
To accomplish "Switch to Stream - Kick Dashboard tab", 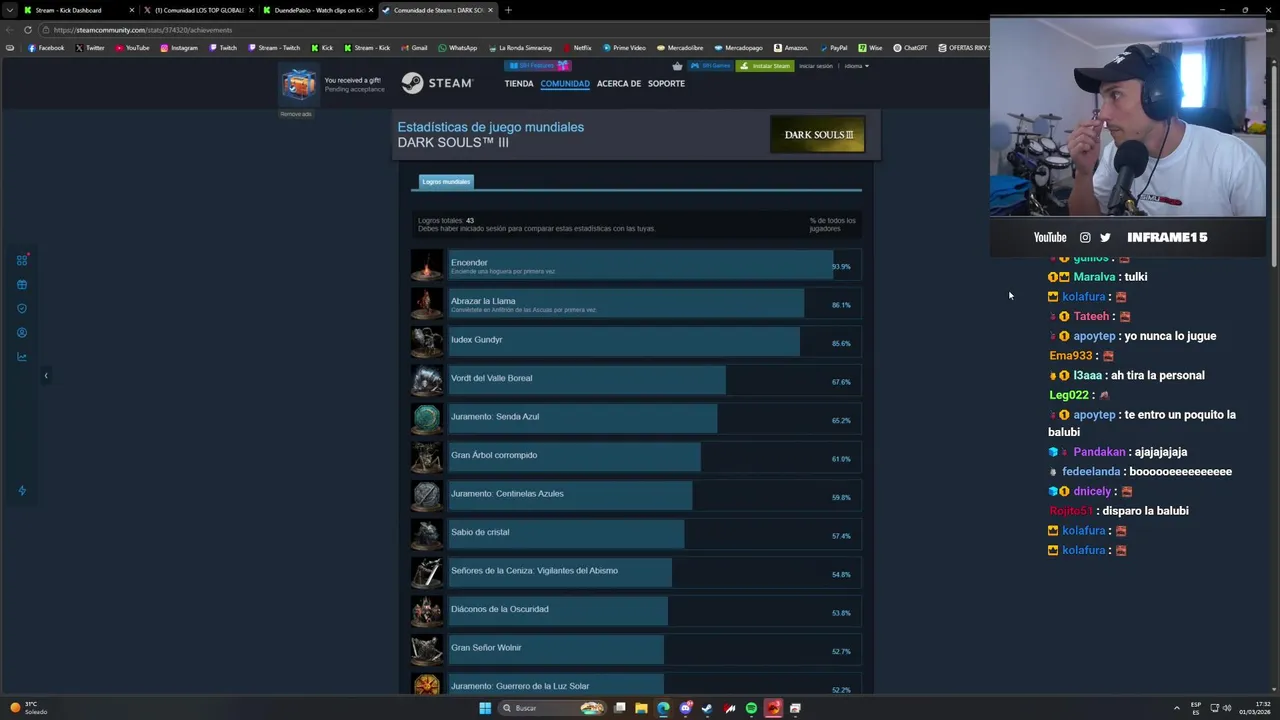I will point(79,10).
